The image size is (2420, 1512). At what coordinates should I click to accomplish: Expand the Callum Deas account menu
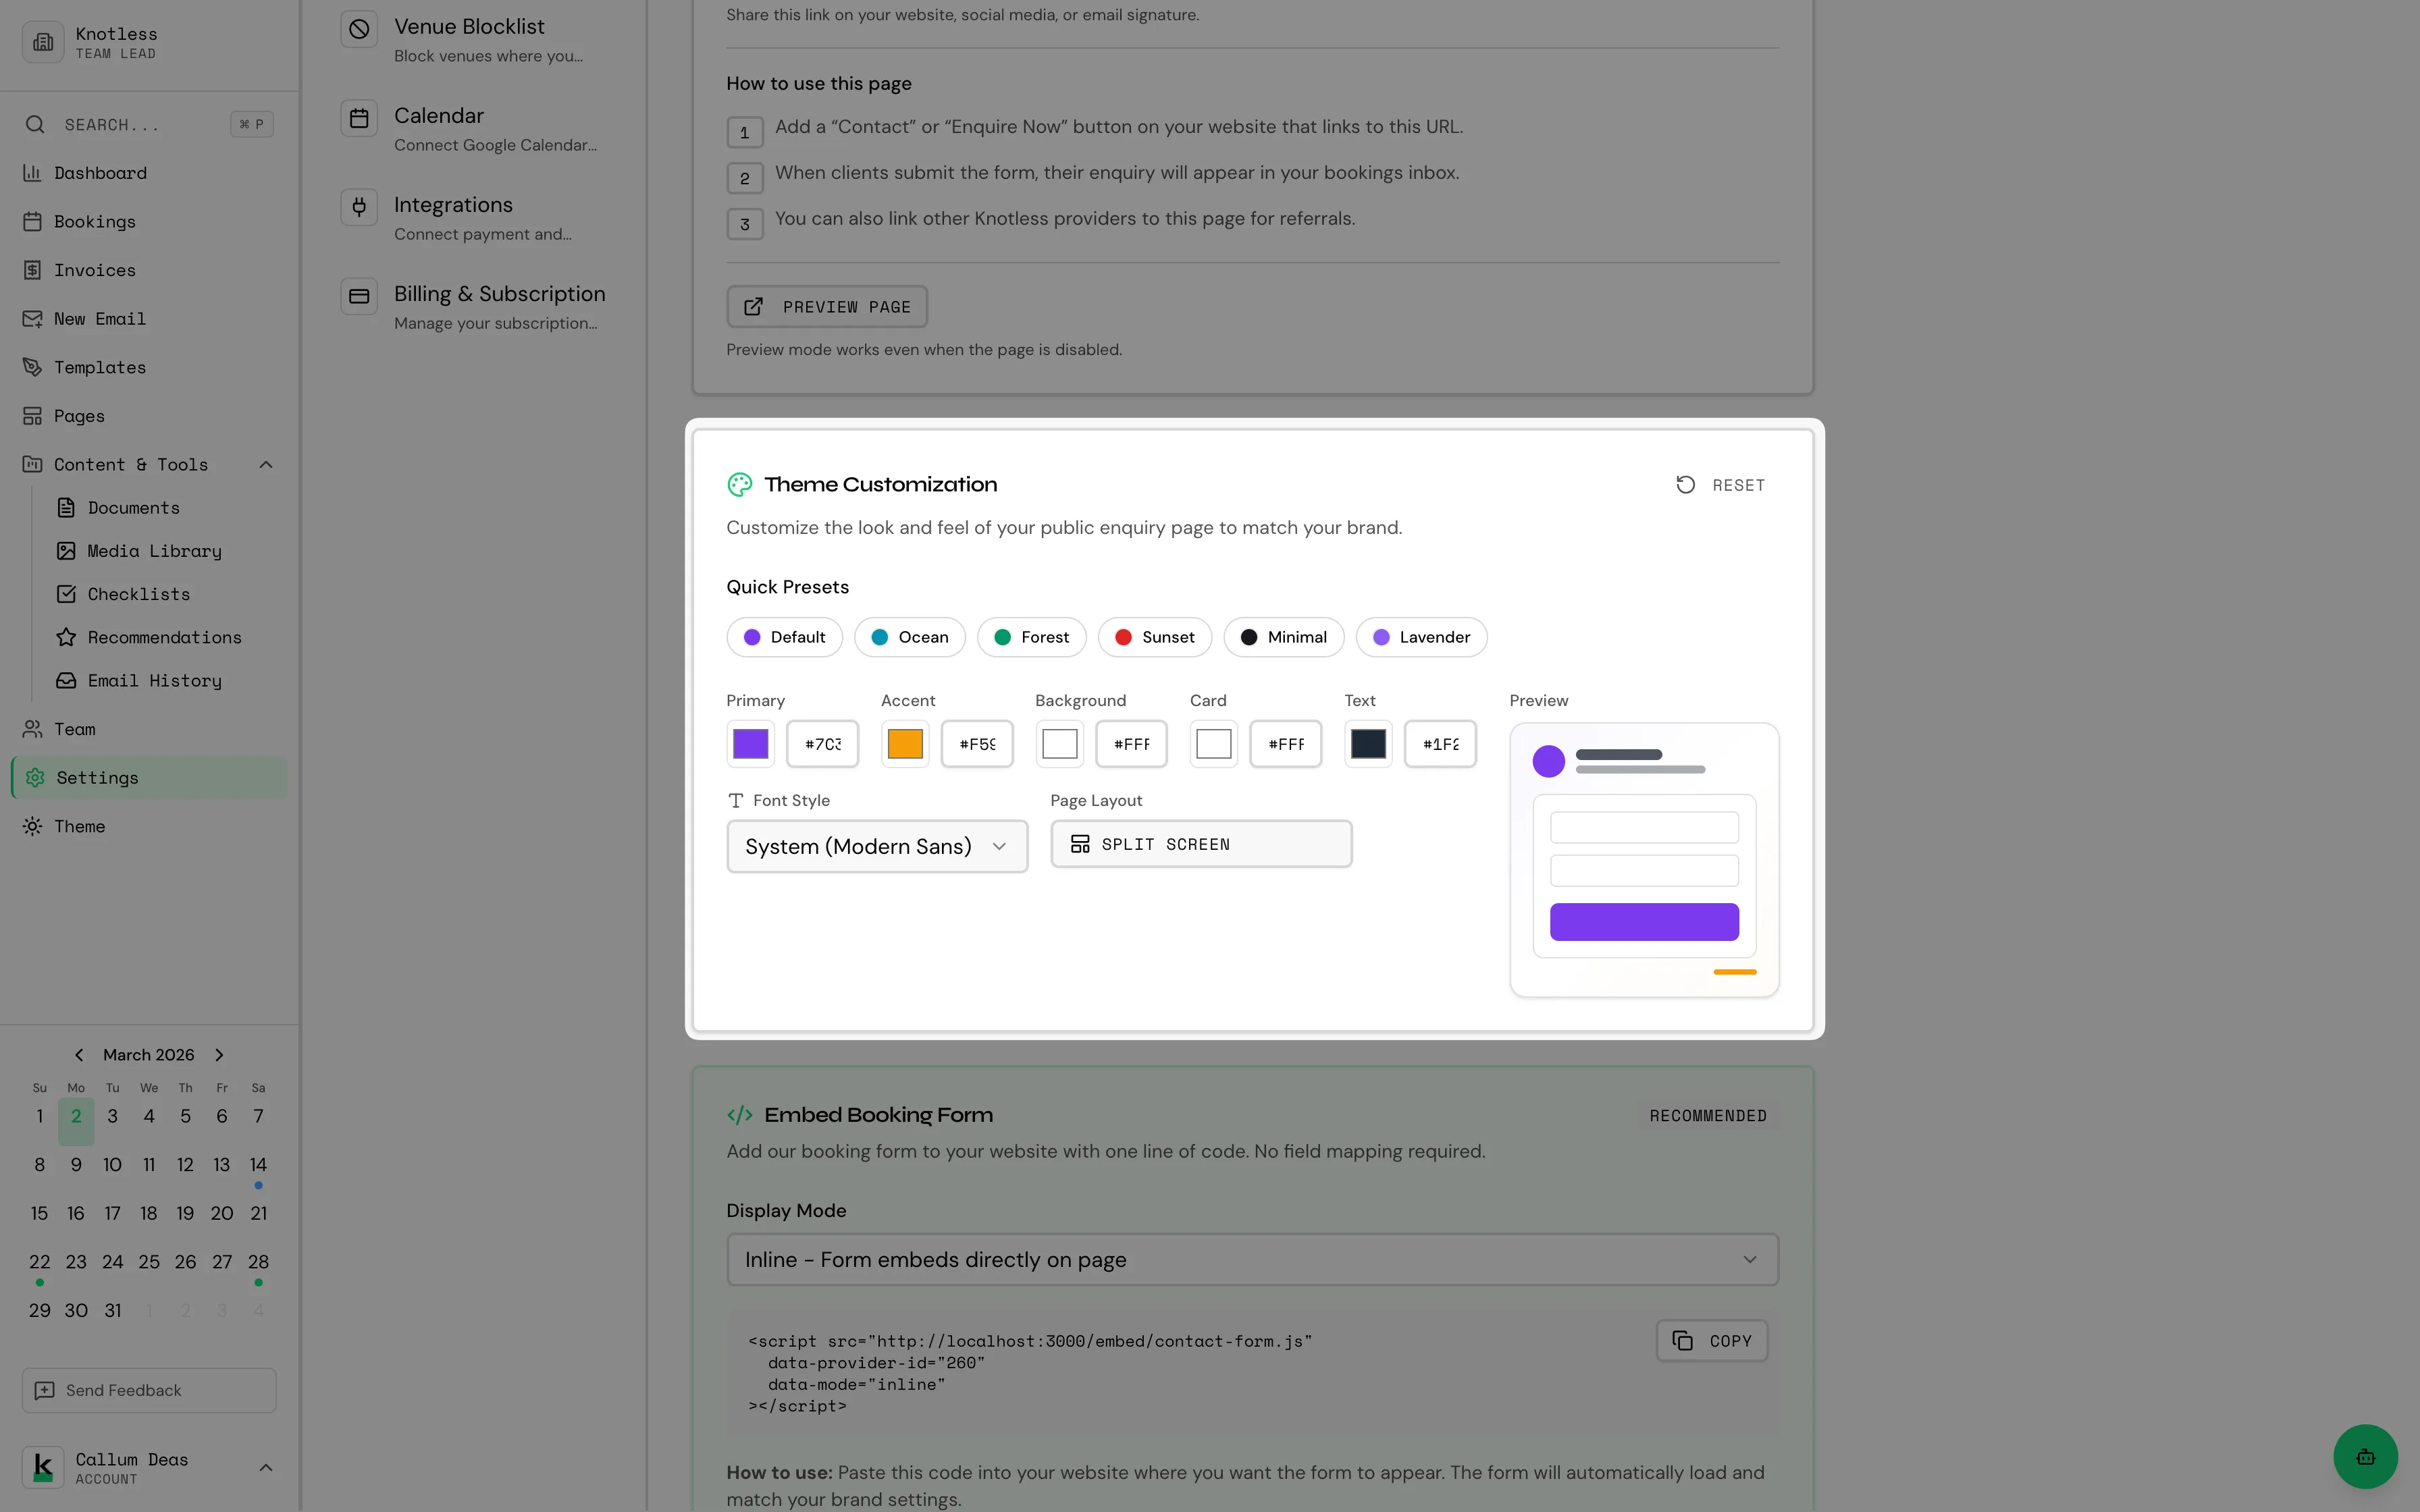click(x=265, y=1467)
